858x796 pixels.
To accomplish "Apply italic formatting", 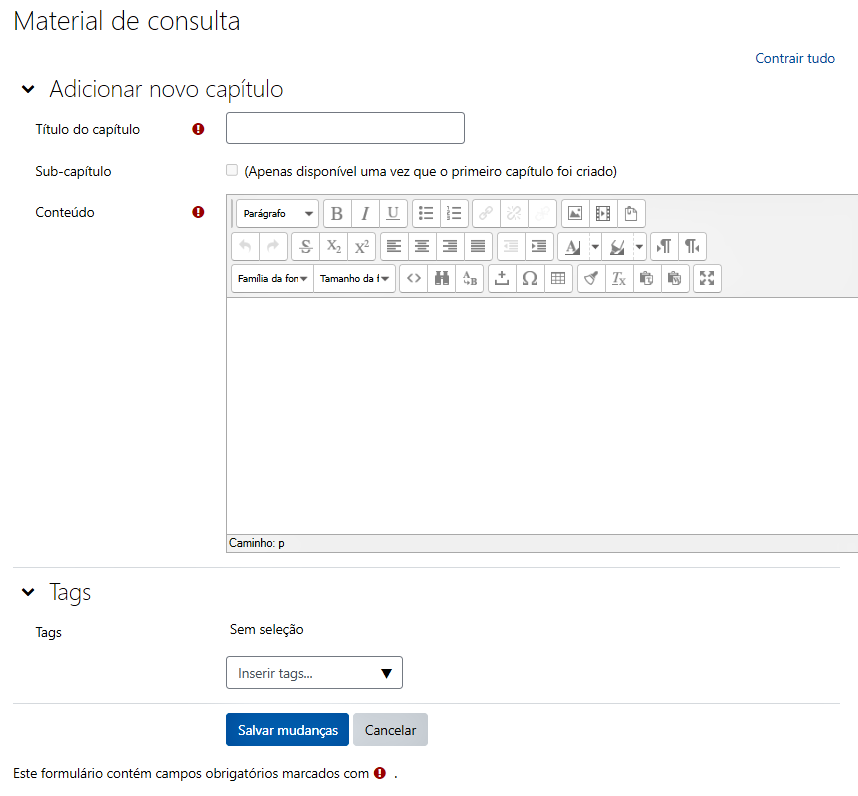I will [x=365, y=213].
